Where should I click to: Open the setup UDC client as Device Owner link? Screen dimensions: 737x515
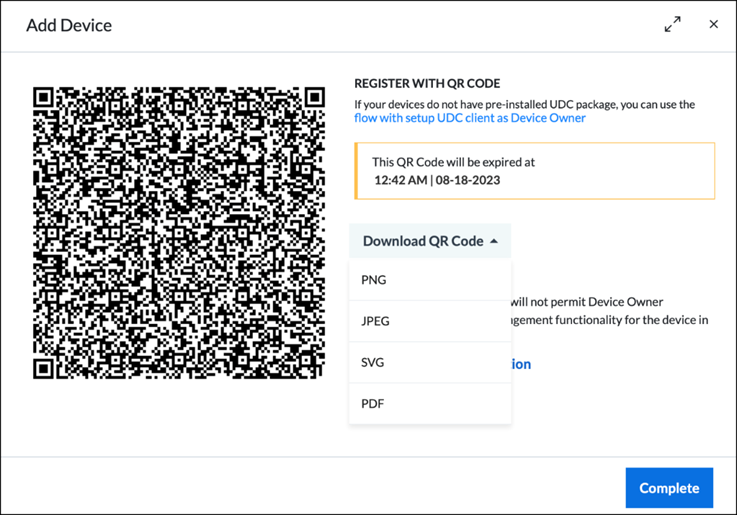[x=470, y=118]
